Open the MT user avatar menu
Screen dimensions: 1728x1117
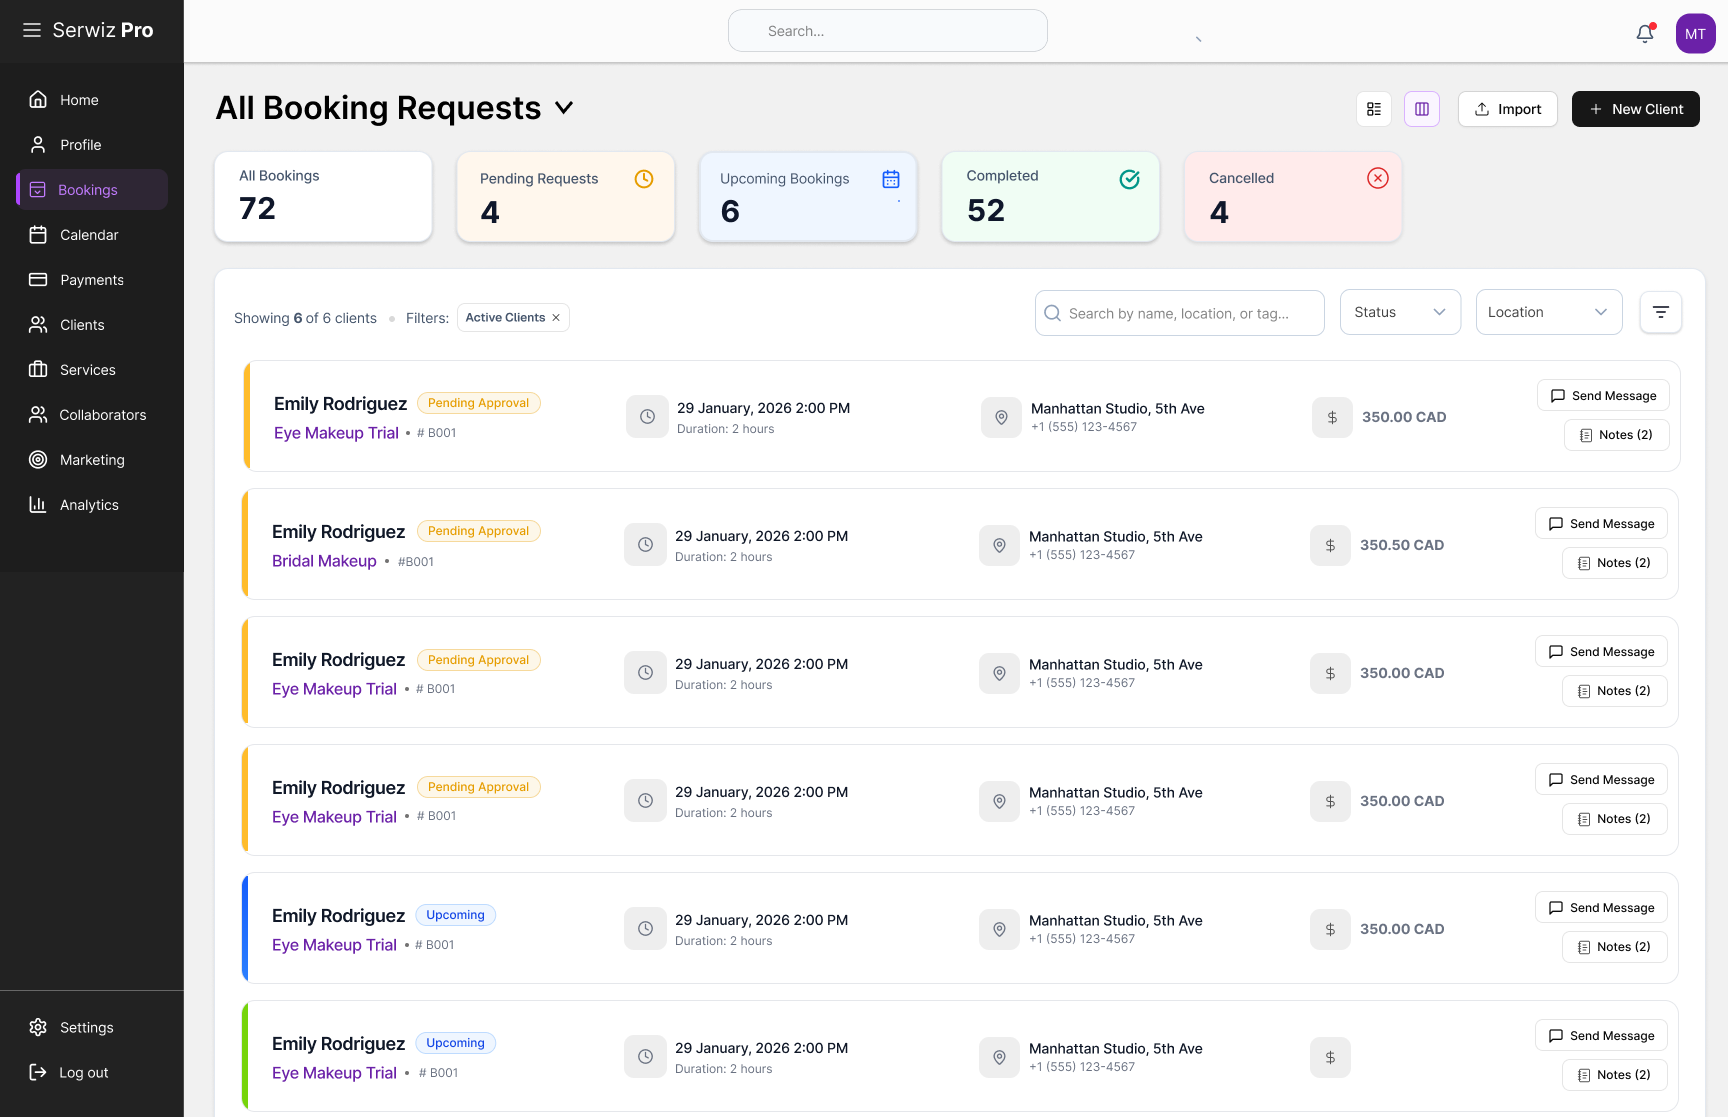point(1695,33)
